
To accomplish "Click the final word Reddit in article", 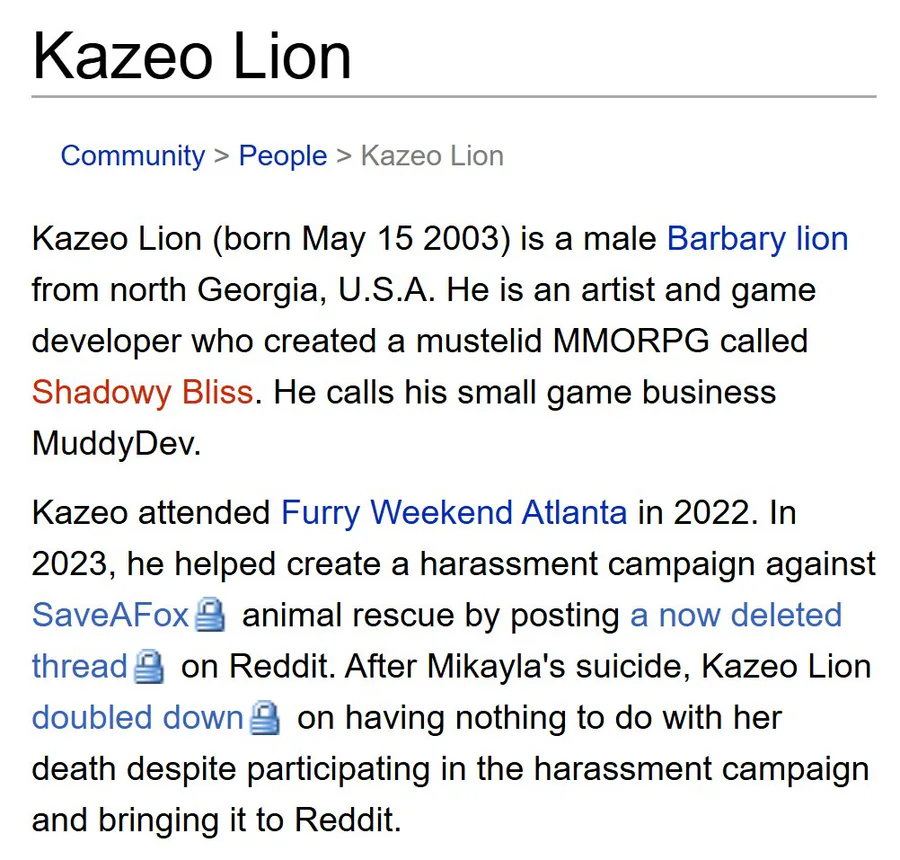I will tap(347, 820).
